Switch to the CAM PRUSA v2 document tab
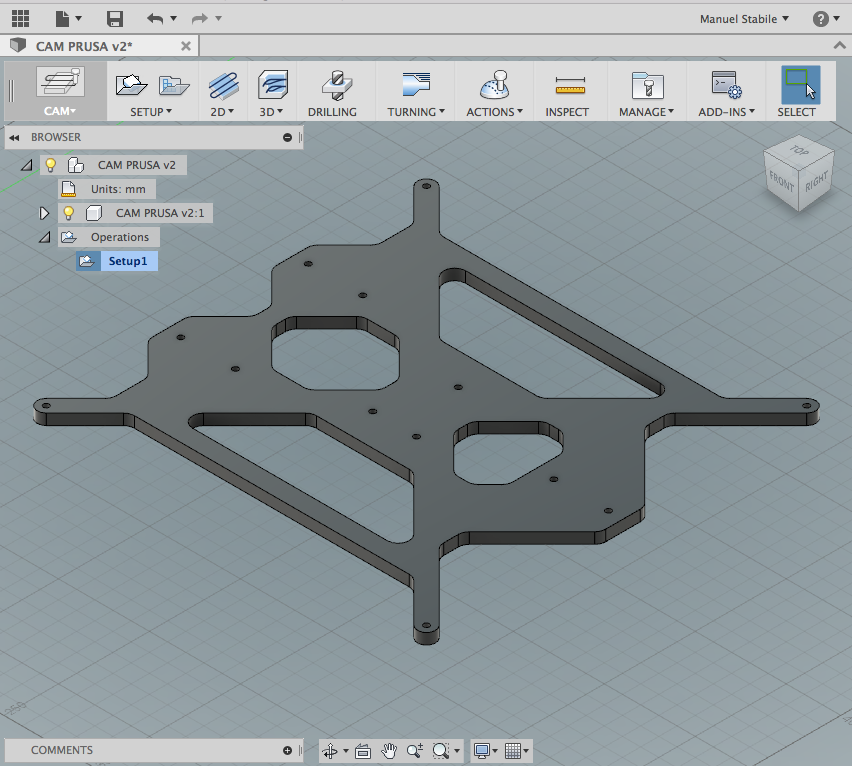The width and height of the screenshot is (852, 766). tap(84, 46)
